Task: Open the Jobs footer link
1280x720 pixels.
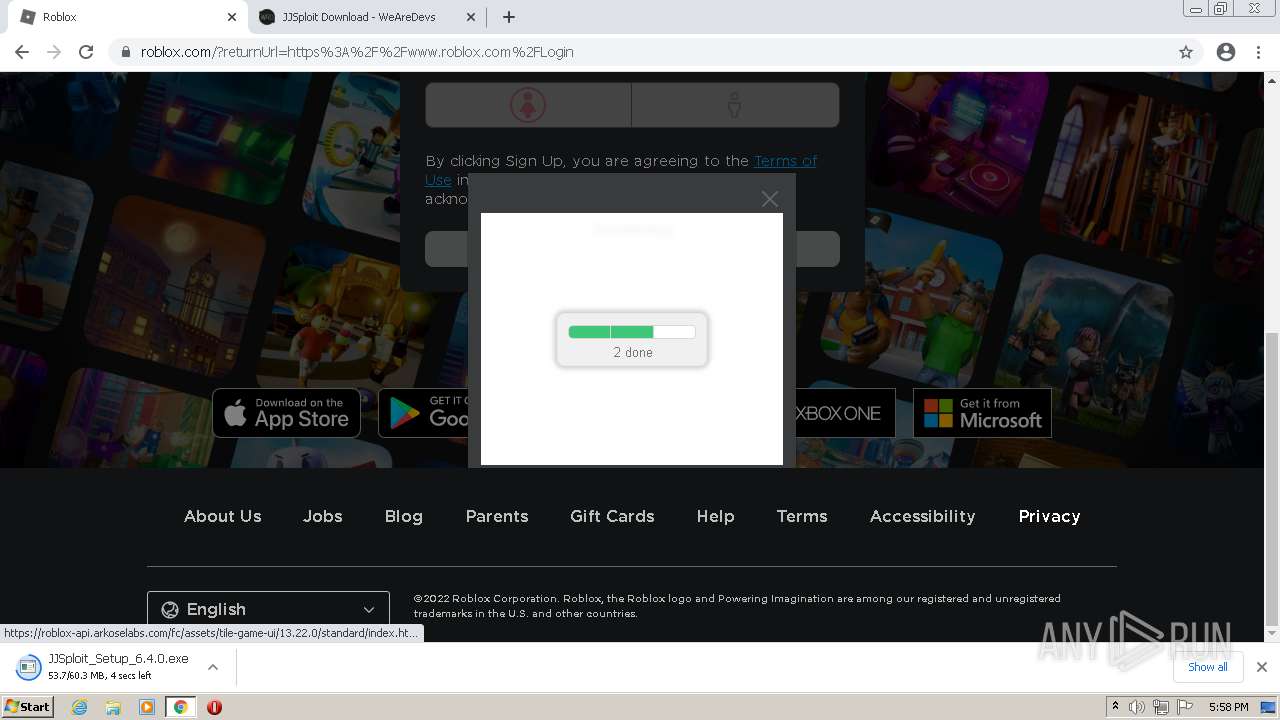Action: click(x=323, y=516)
